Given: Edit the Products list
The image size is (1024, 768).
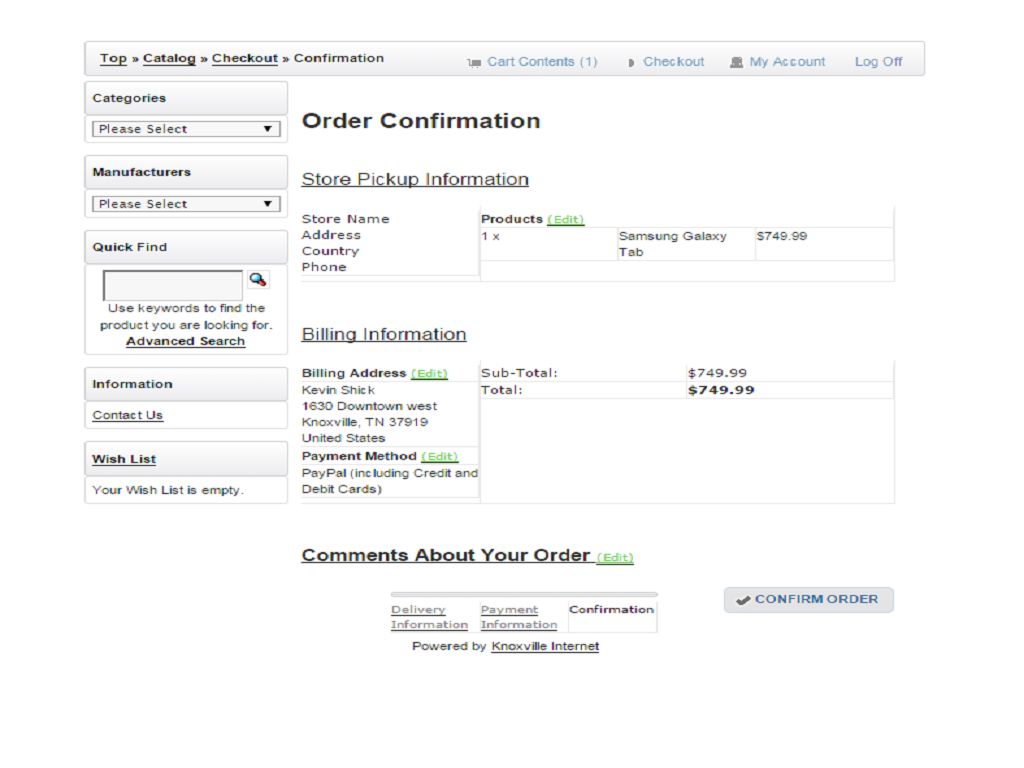Looking at the screenshot, I should point(565,220).
